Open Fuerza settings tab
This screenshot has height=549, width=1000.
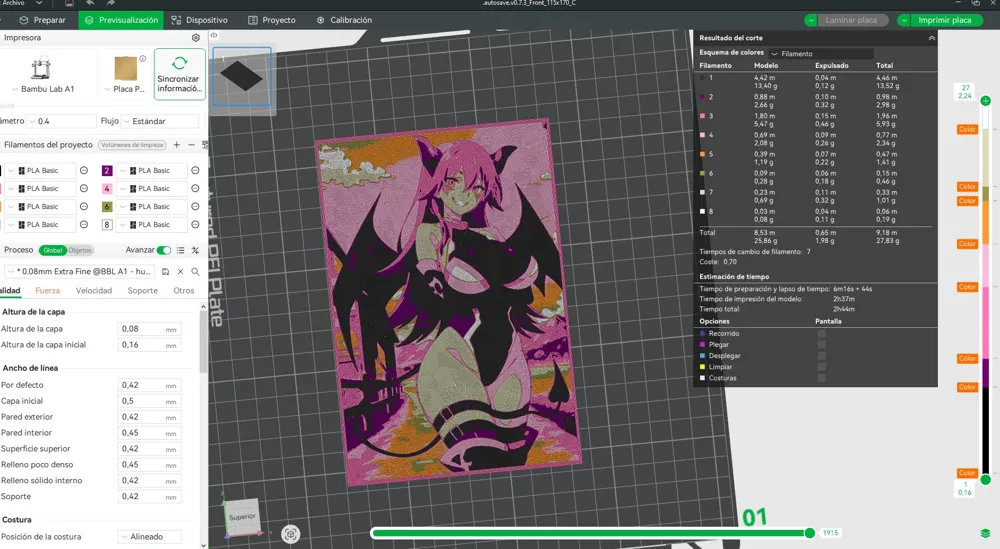click(48, 291)
